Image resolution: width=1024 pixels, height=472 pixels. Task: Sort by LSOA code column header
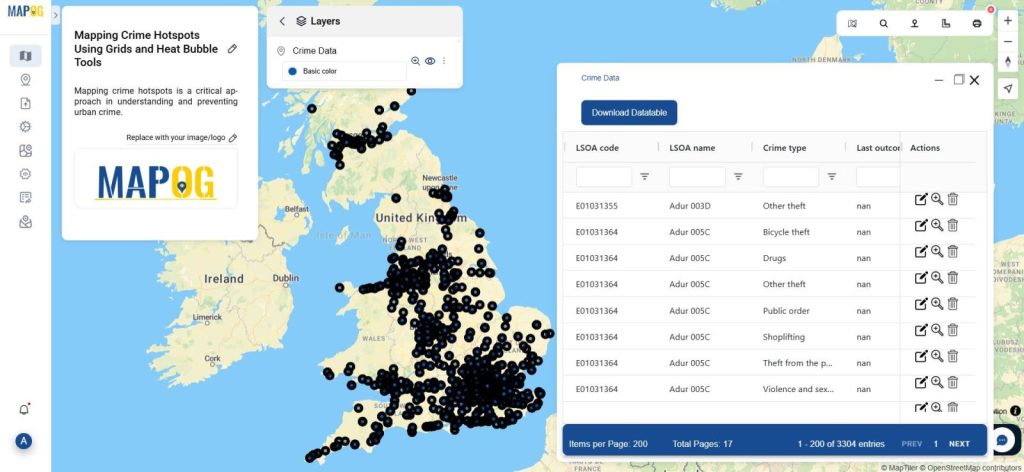[597, 148]
